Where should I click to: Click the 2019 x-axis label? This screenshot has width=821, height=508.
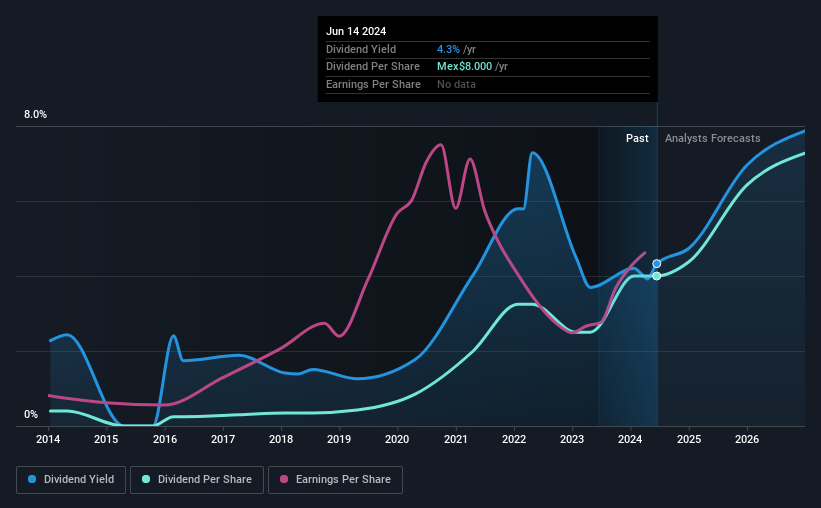(339, 439)
